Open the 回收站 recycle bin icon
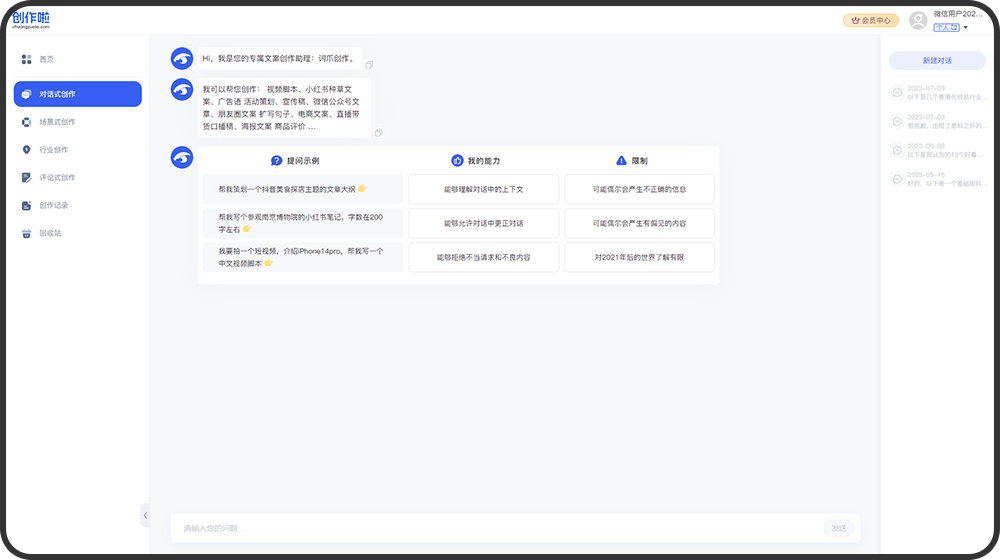 (x=27, y=234)
